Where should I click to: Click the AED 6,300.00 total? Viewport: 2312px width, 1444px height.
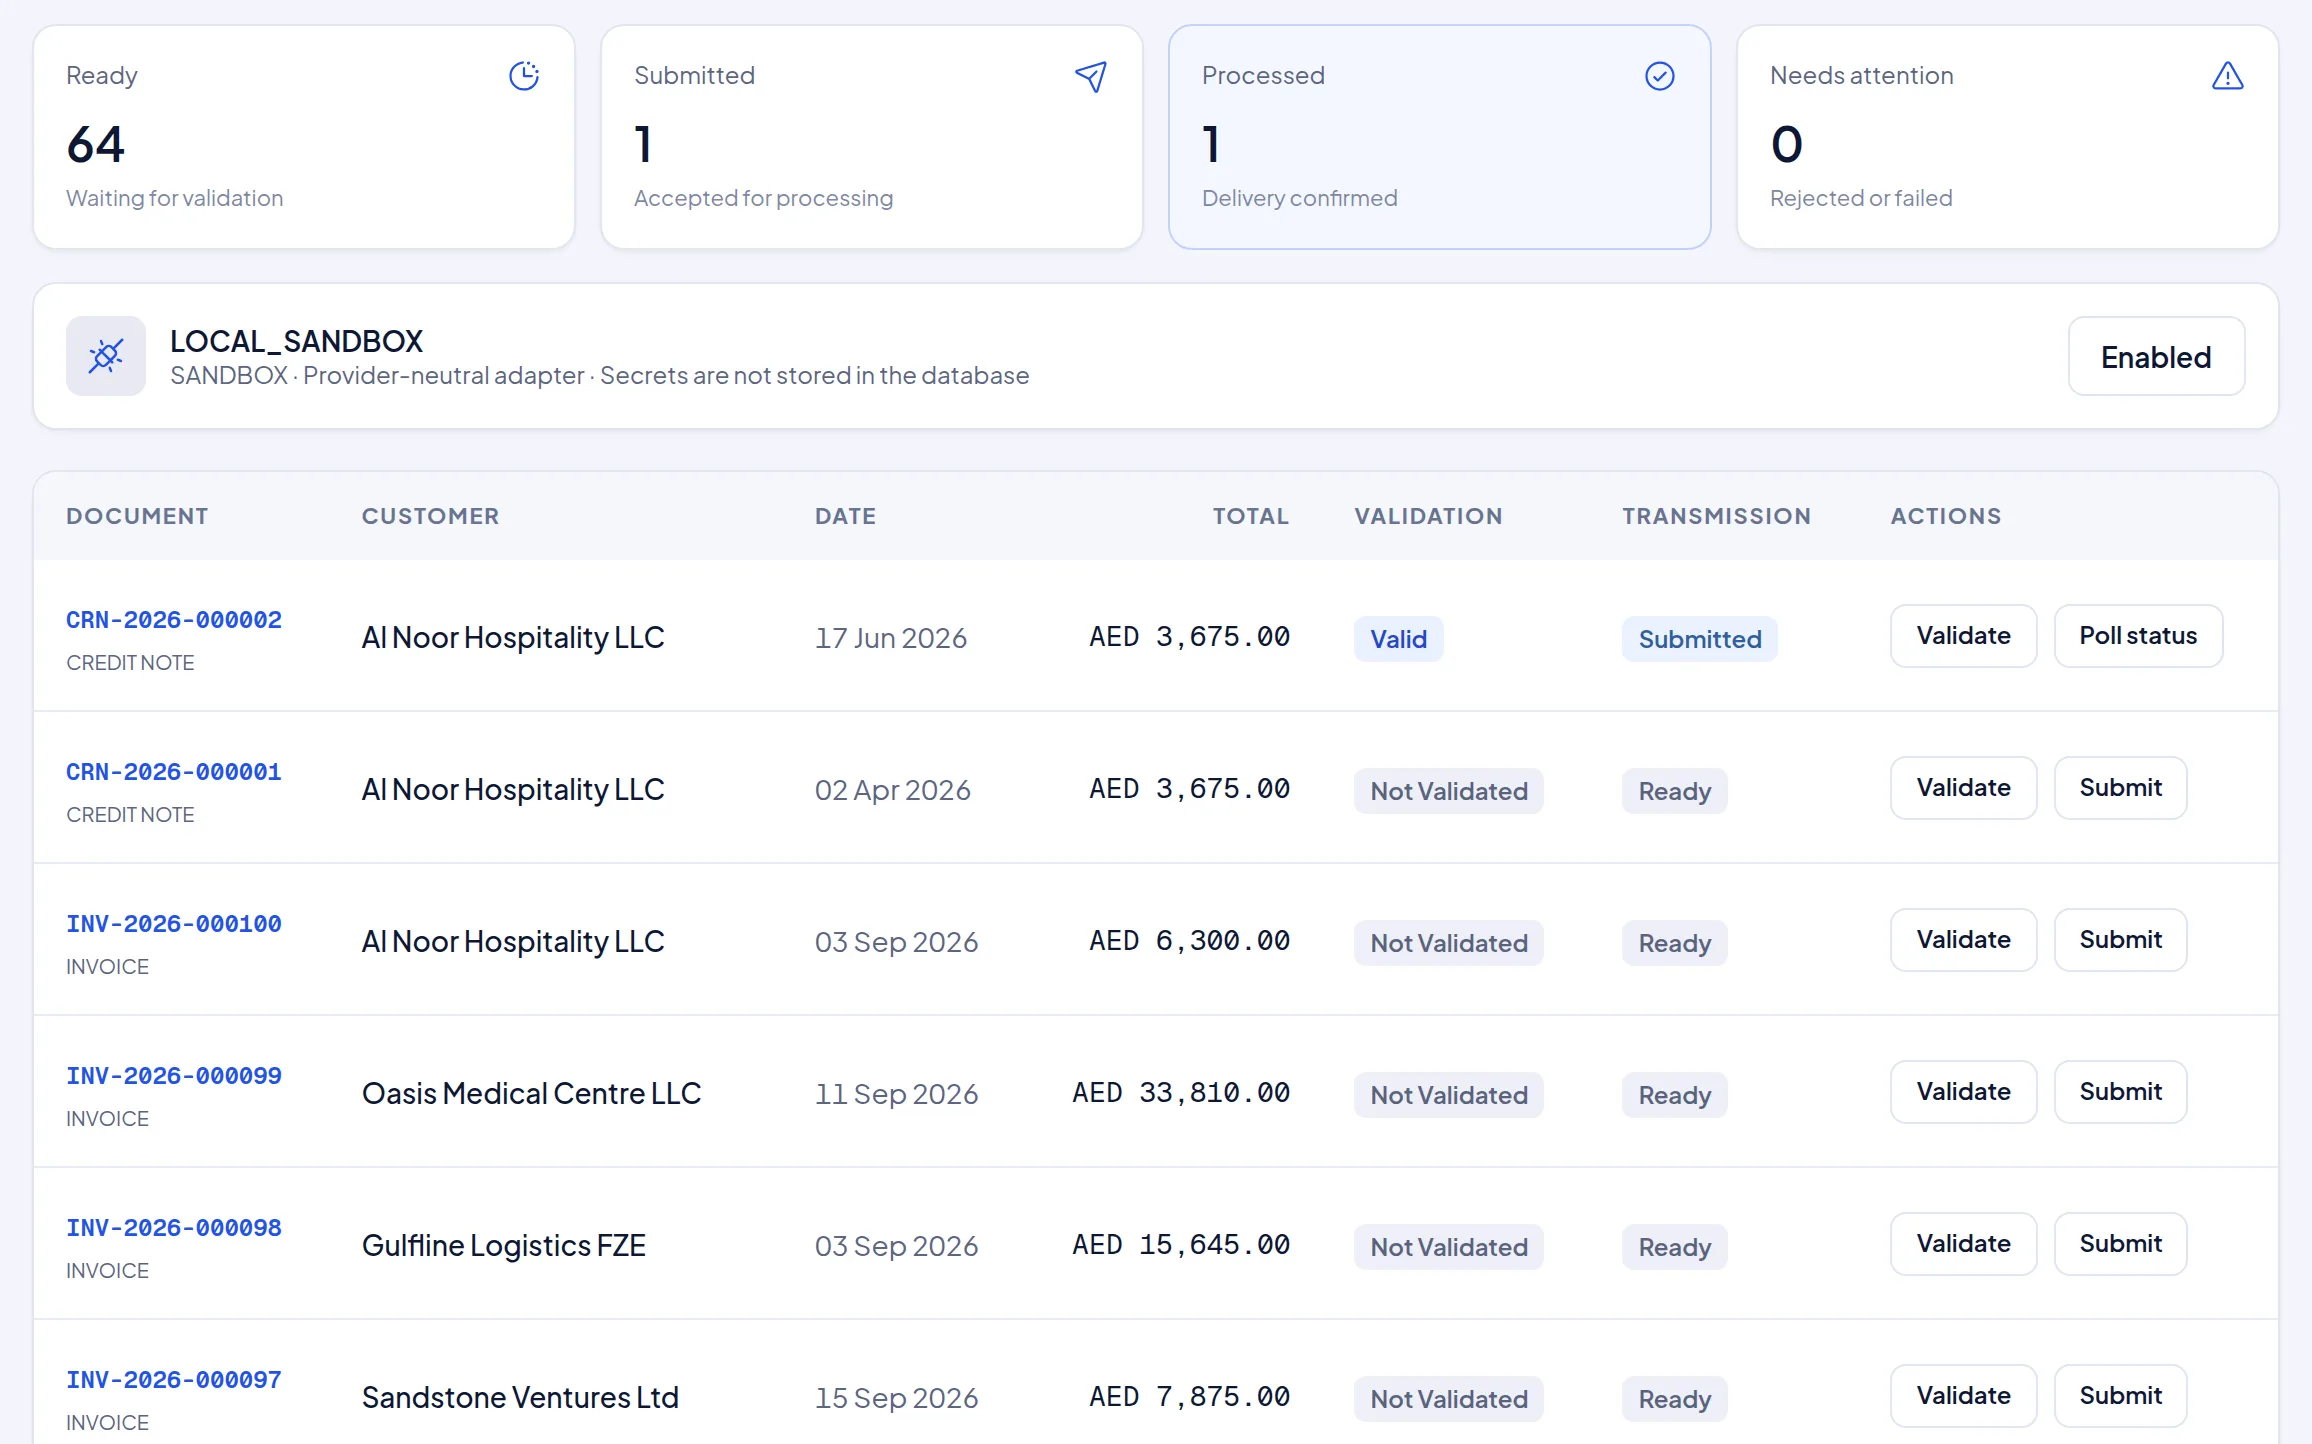tap(1189, 940)
